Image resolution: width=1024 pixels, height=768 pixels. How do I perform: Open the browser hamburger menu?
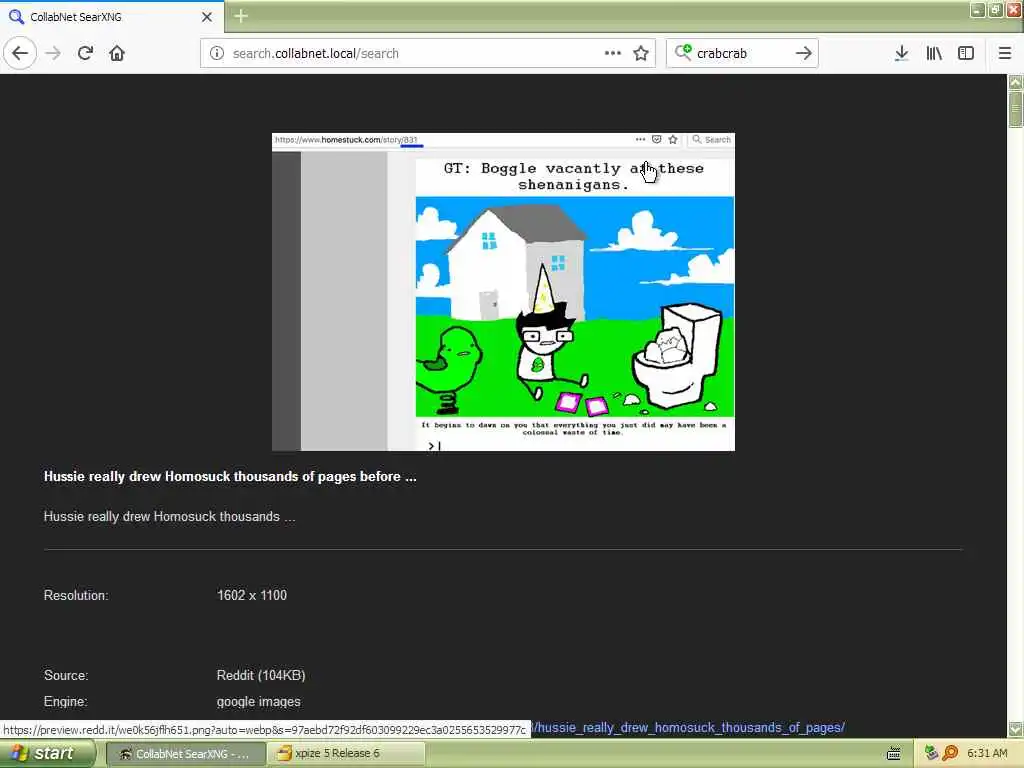[x=1005, y=53]
